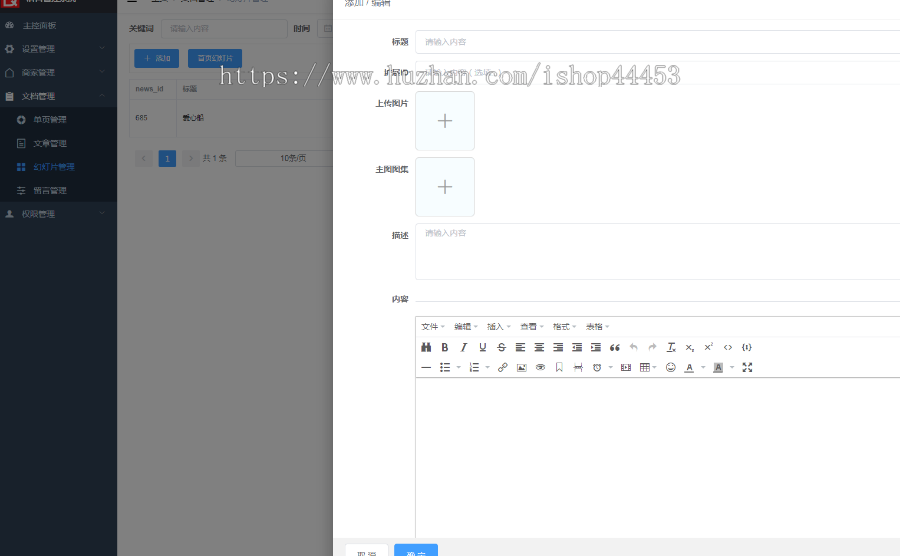Insert the current date and time

pos(597,368)
